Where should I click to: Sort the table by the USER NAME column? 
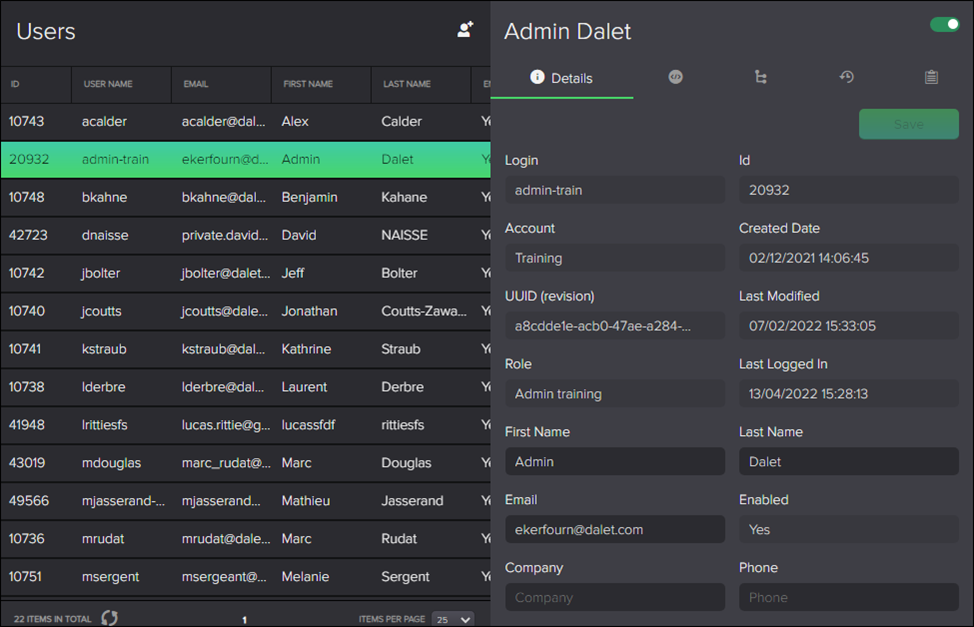coord(110,85)
